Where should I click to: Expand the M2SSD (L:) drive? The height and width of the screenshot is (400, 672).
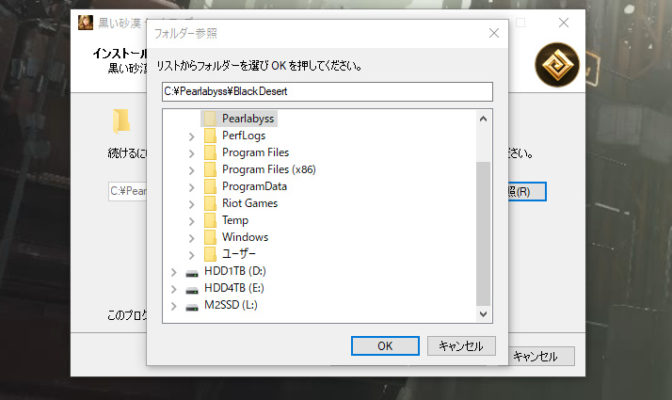coord(174,306)
